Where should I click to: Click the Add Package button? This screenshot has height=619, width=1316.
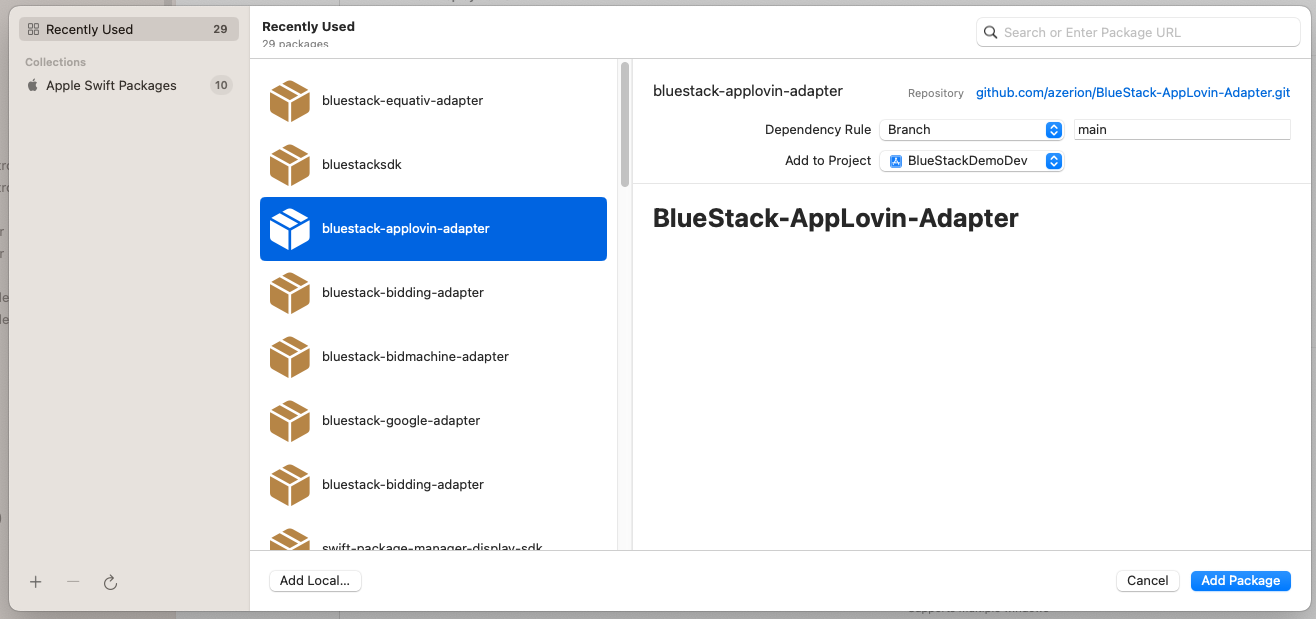[x=1241, y=581]
